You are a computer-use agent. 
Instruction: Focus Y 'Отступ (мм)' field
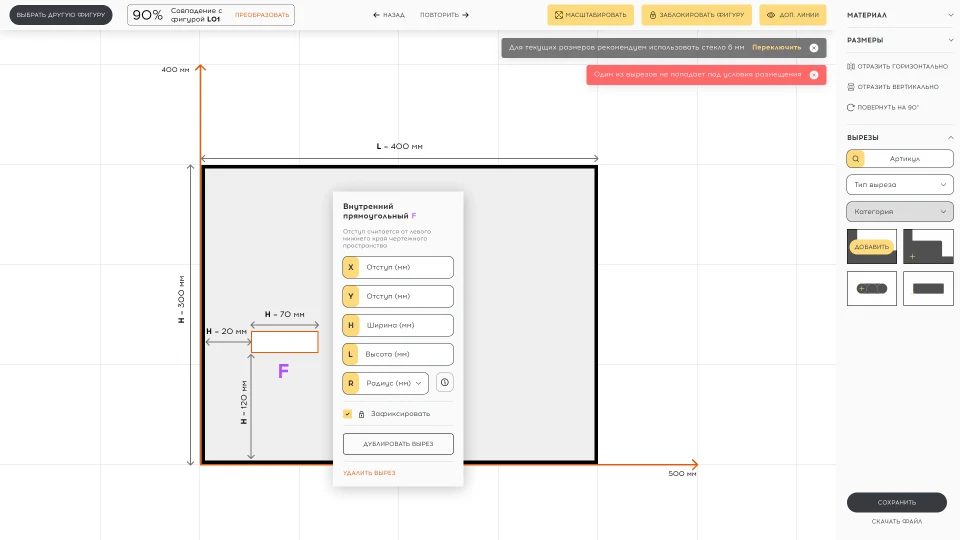[x=398, y=296]
